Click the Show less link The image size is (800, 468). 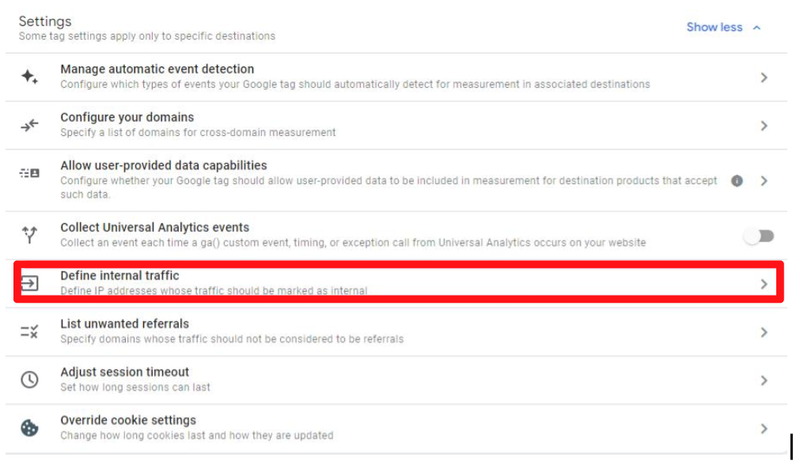point(714,27)
